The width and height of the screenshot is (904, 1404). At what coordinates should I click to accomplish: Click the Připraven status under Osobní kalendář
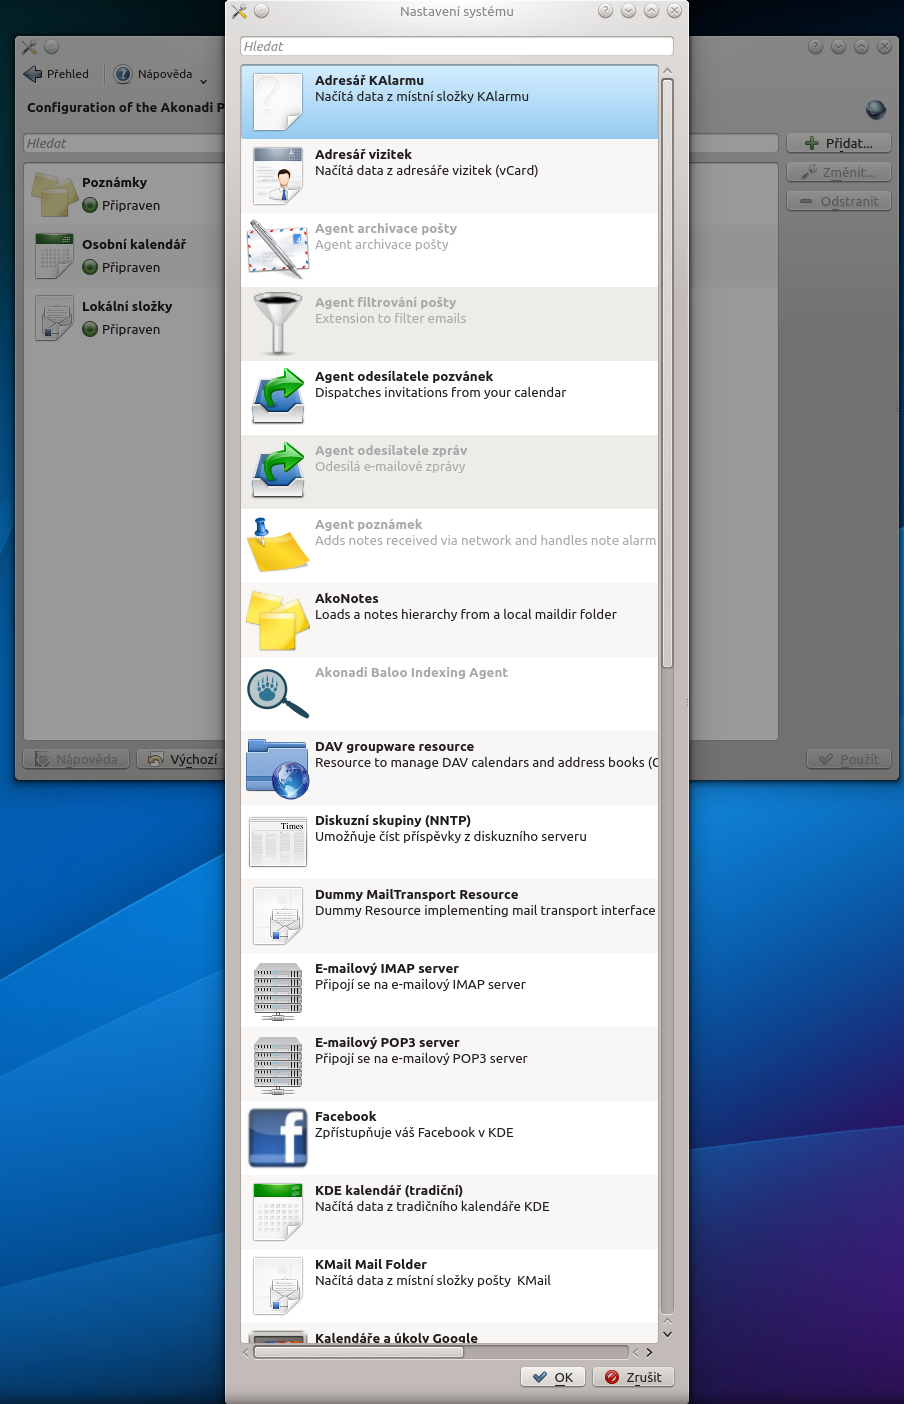click(121, 268)
